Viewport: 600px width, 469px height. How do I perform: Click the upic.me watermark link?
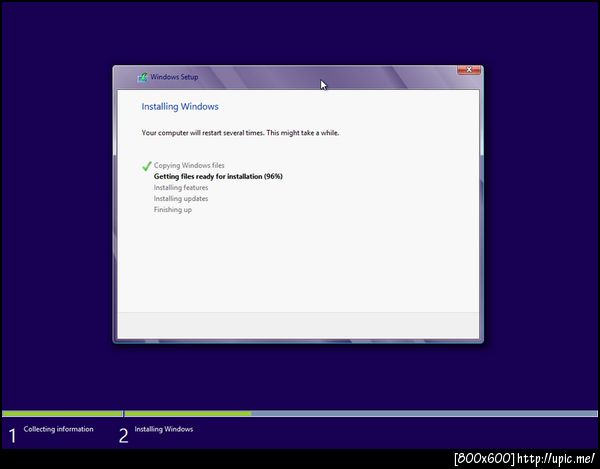(556, 458)
